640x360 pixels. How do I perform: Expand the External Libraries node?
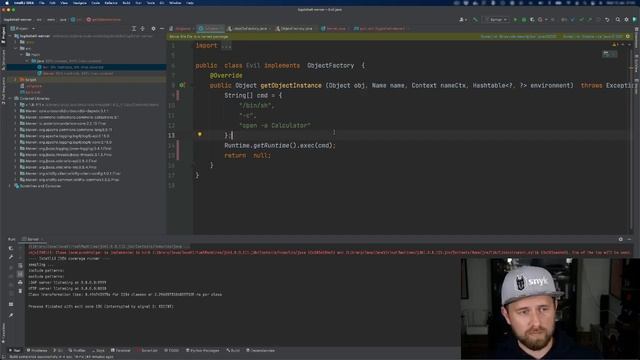coord(11,98)
